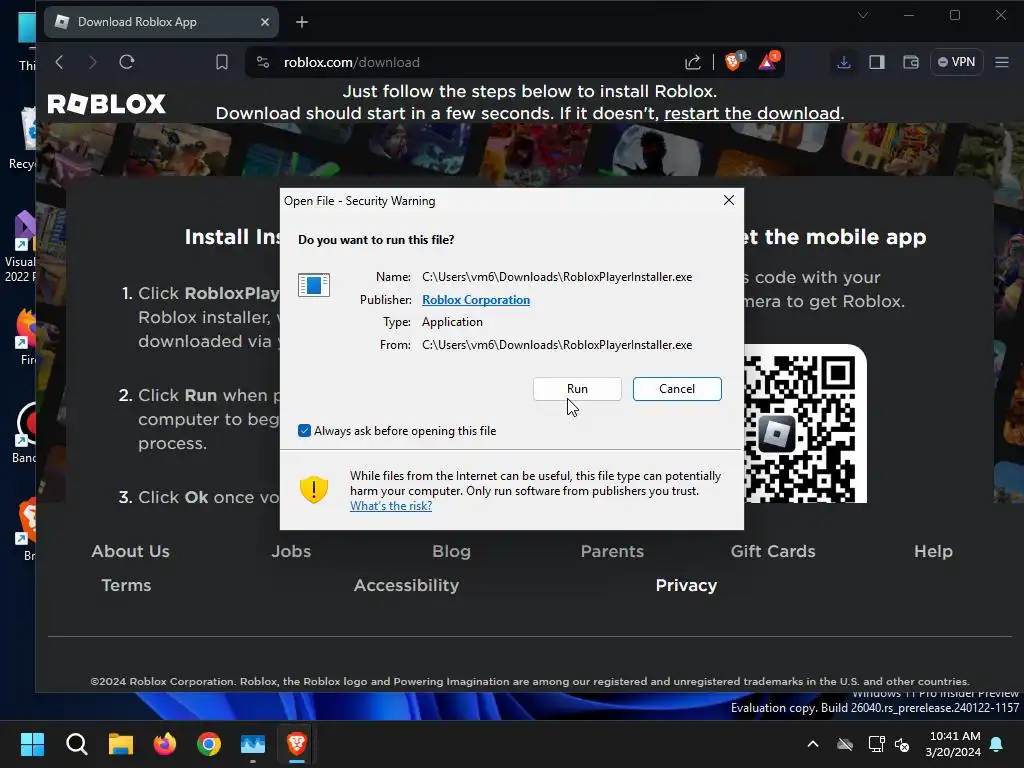The image size is (1024, 768).
Task: Click the share page icon
Action: (693, 62)
